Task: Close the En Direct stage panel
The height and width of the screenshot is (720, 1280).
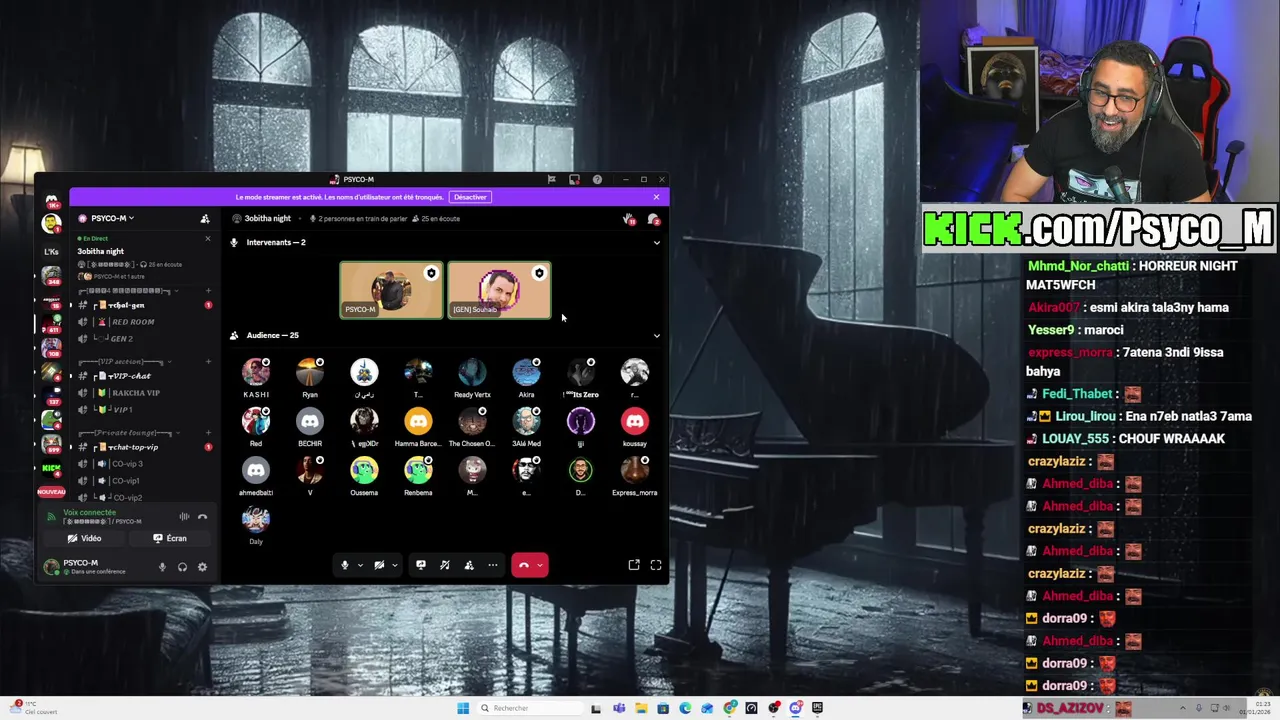Action: (208, 238)
